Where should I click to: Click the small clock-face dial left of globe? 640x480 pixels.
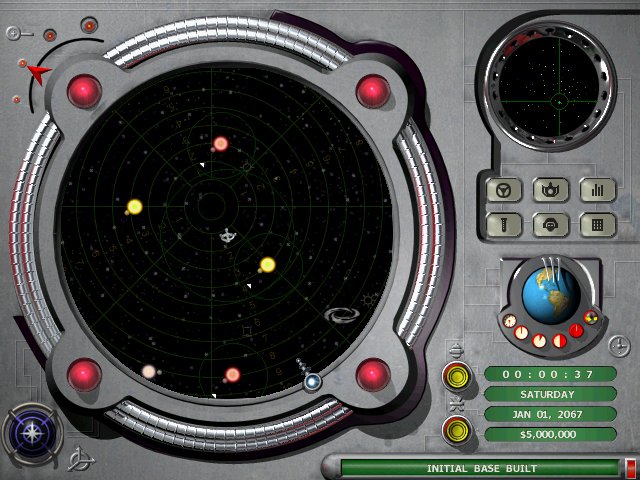[509, 321]
